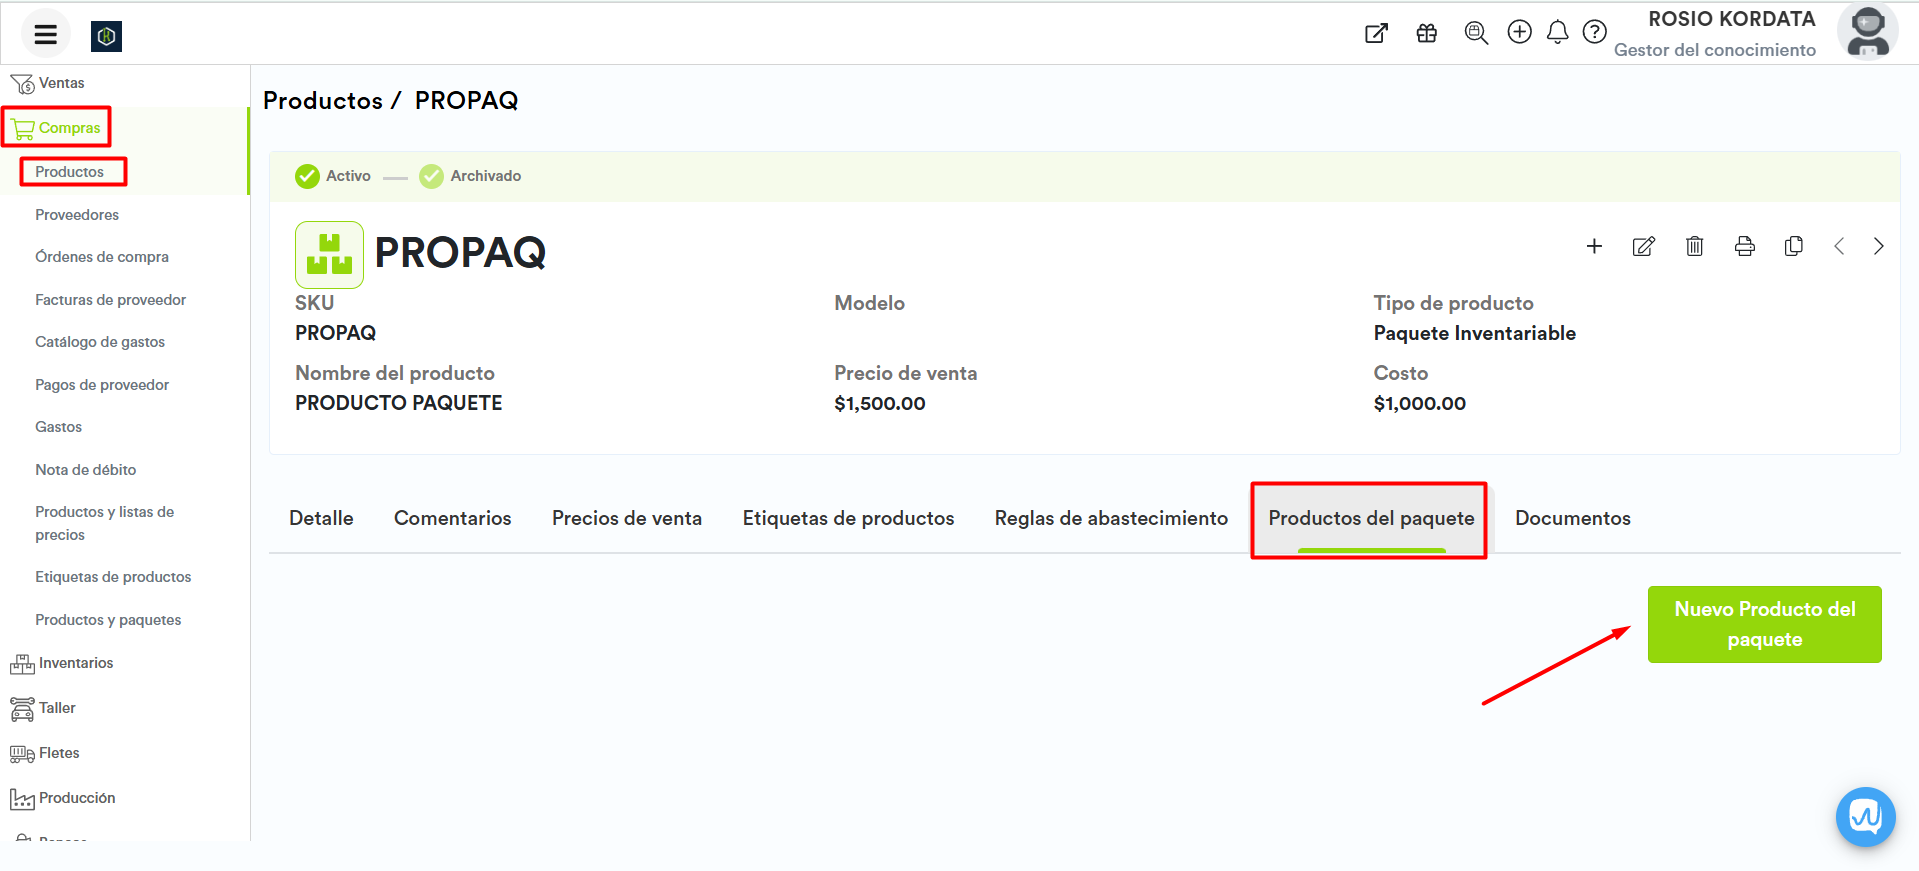Set the status to Archivado
This screenshot has width=1919, height=871.
pyautogui.click(x=471, y=176)
